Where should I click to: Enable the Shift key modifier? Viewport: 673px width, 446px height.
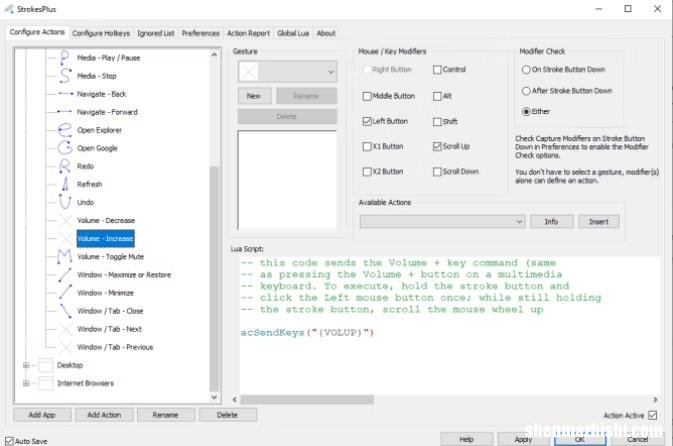click(437, 121)
